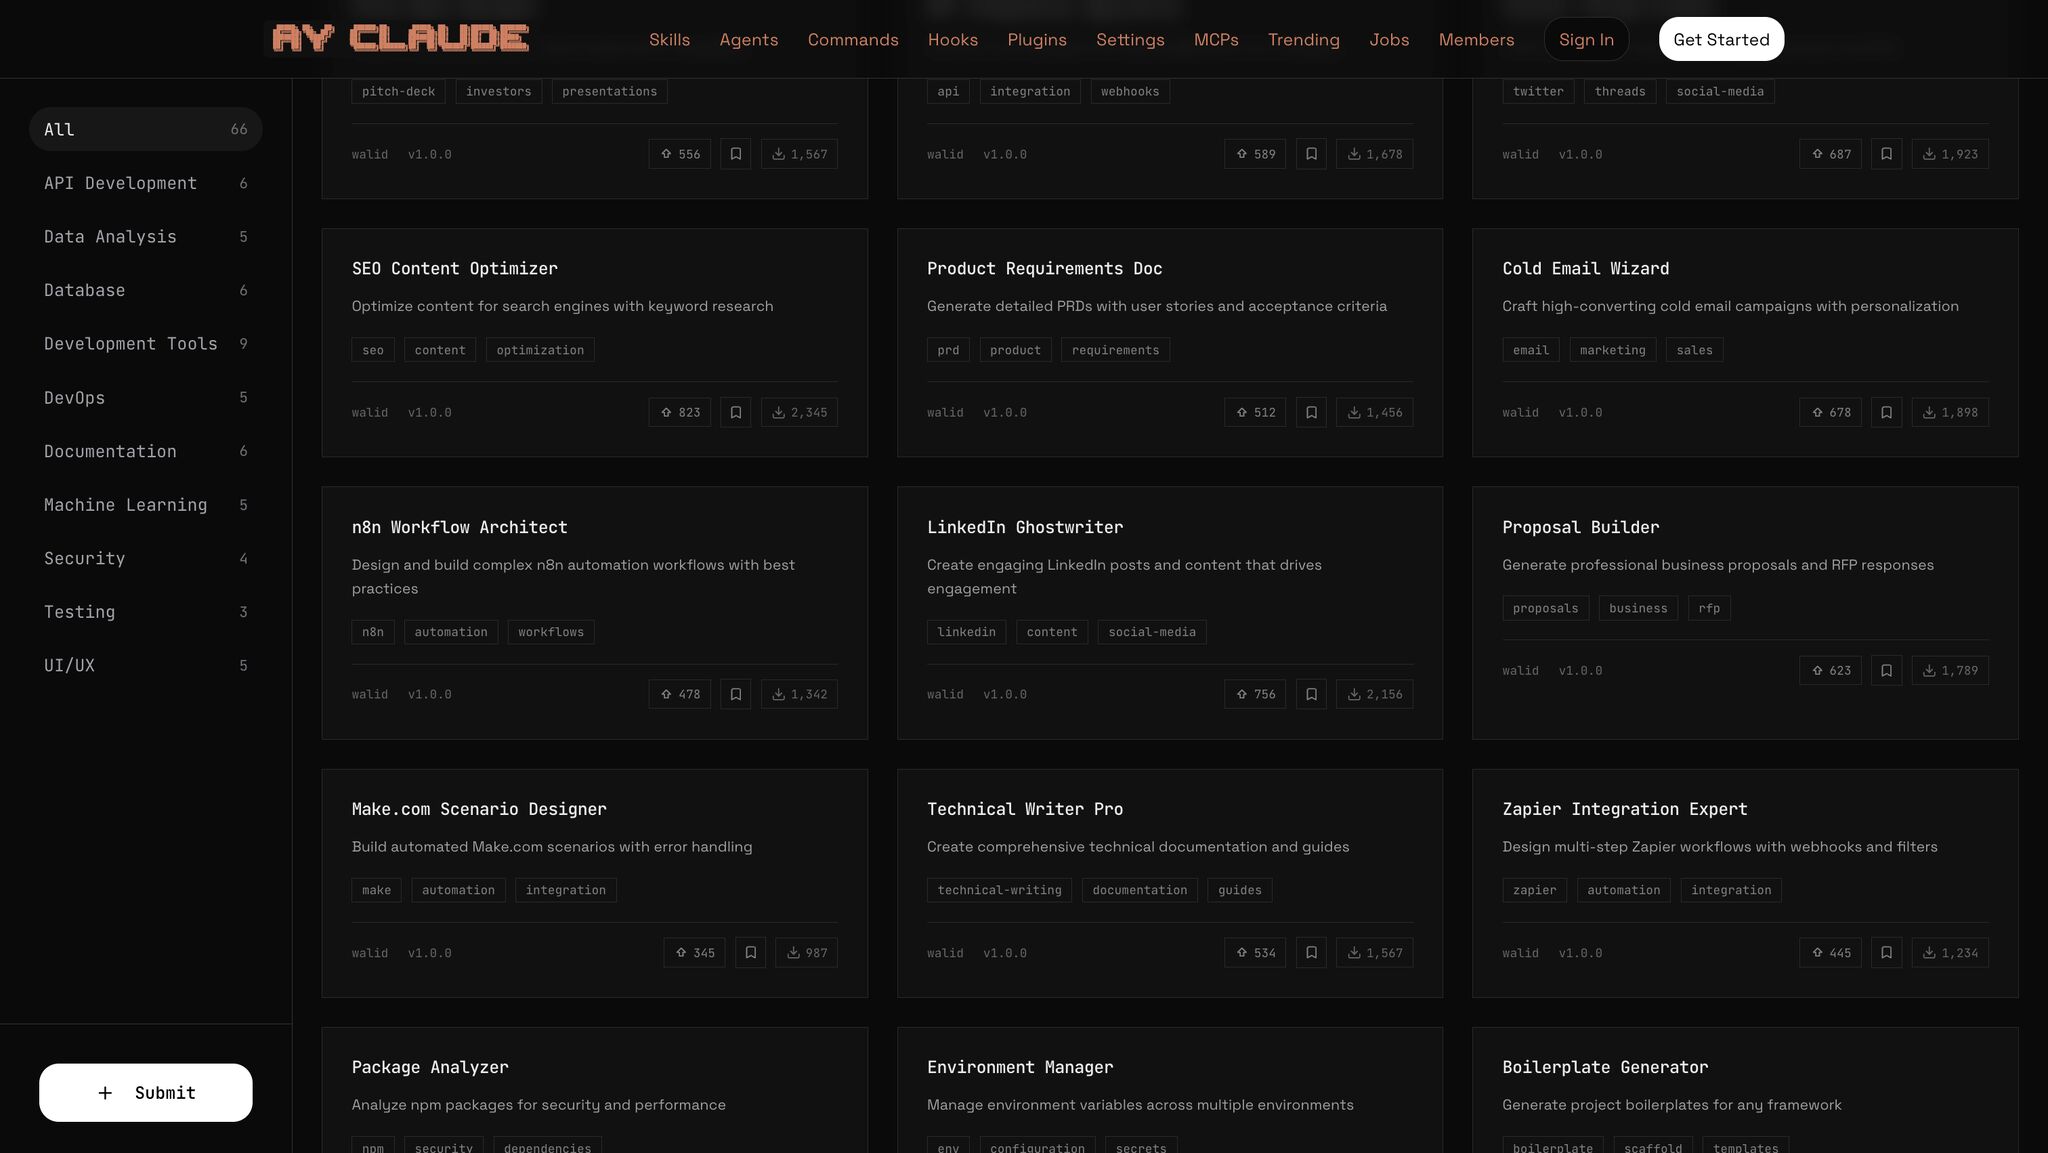This screenshot has height=1153, width=2048.
Task: Upvote the n8n Workflow Architect skill
Action: (679, 694)
